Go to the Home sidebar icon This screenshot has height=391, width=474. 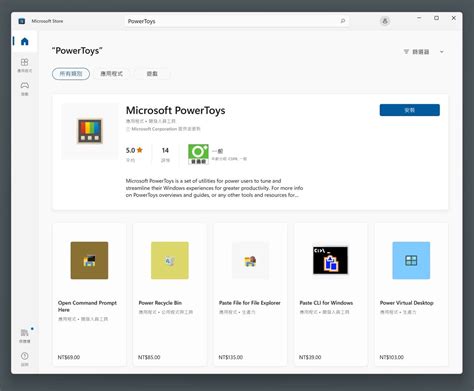(x=25, y=41)
